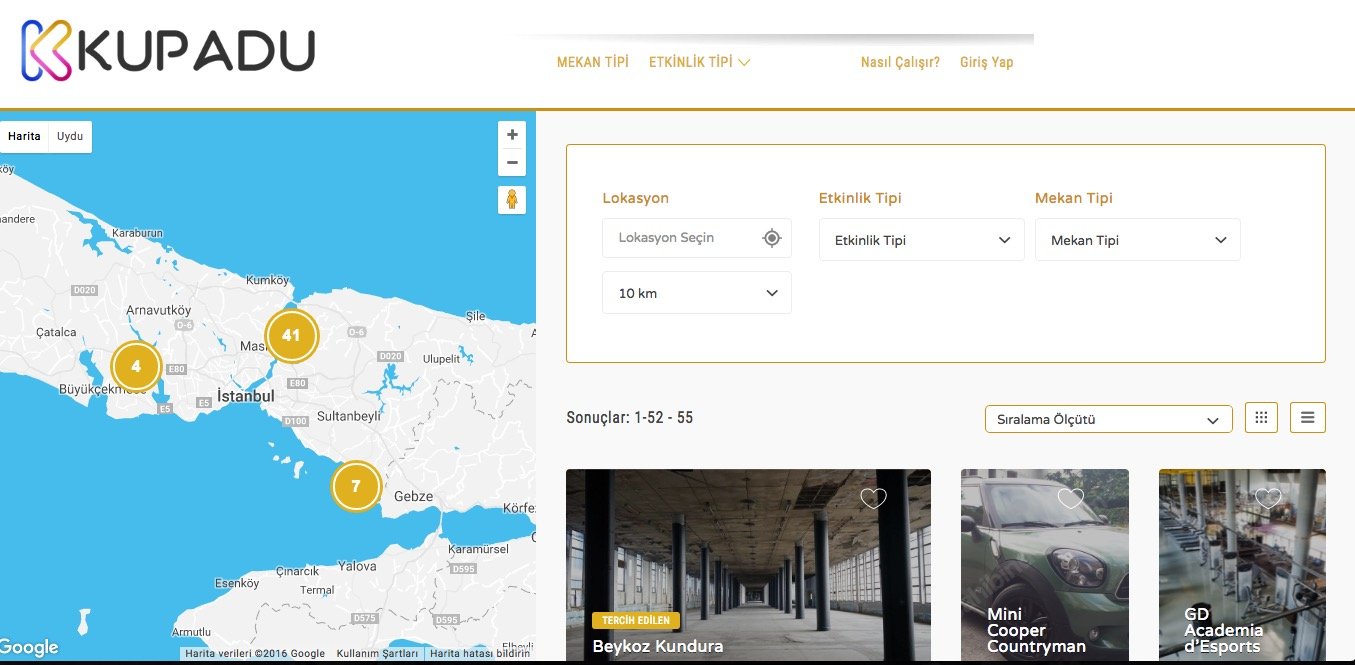The height and width of the screenshot is (665, 1355).
Task: Select the Street View pegman icon
Action: (512, 200)
